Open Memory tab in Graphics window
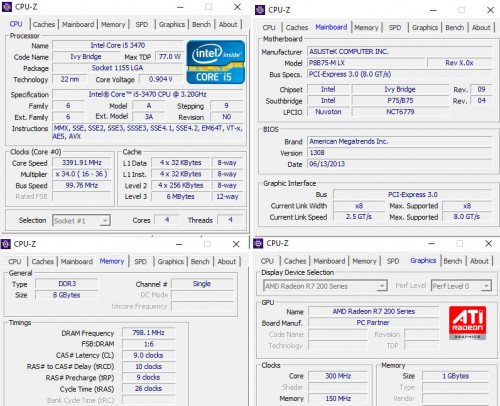The image size is (500, 406). 364,261
